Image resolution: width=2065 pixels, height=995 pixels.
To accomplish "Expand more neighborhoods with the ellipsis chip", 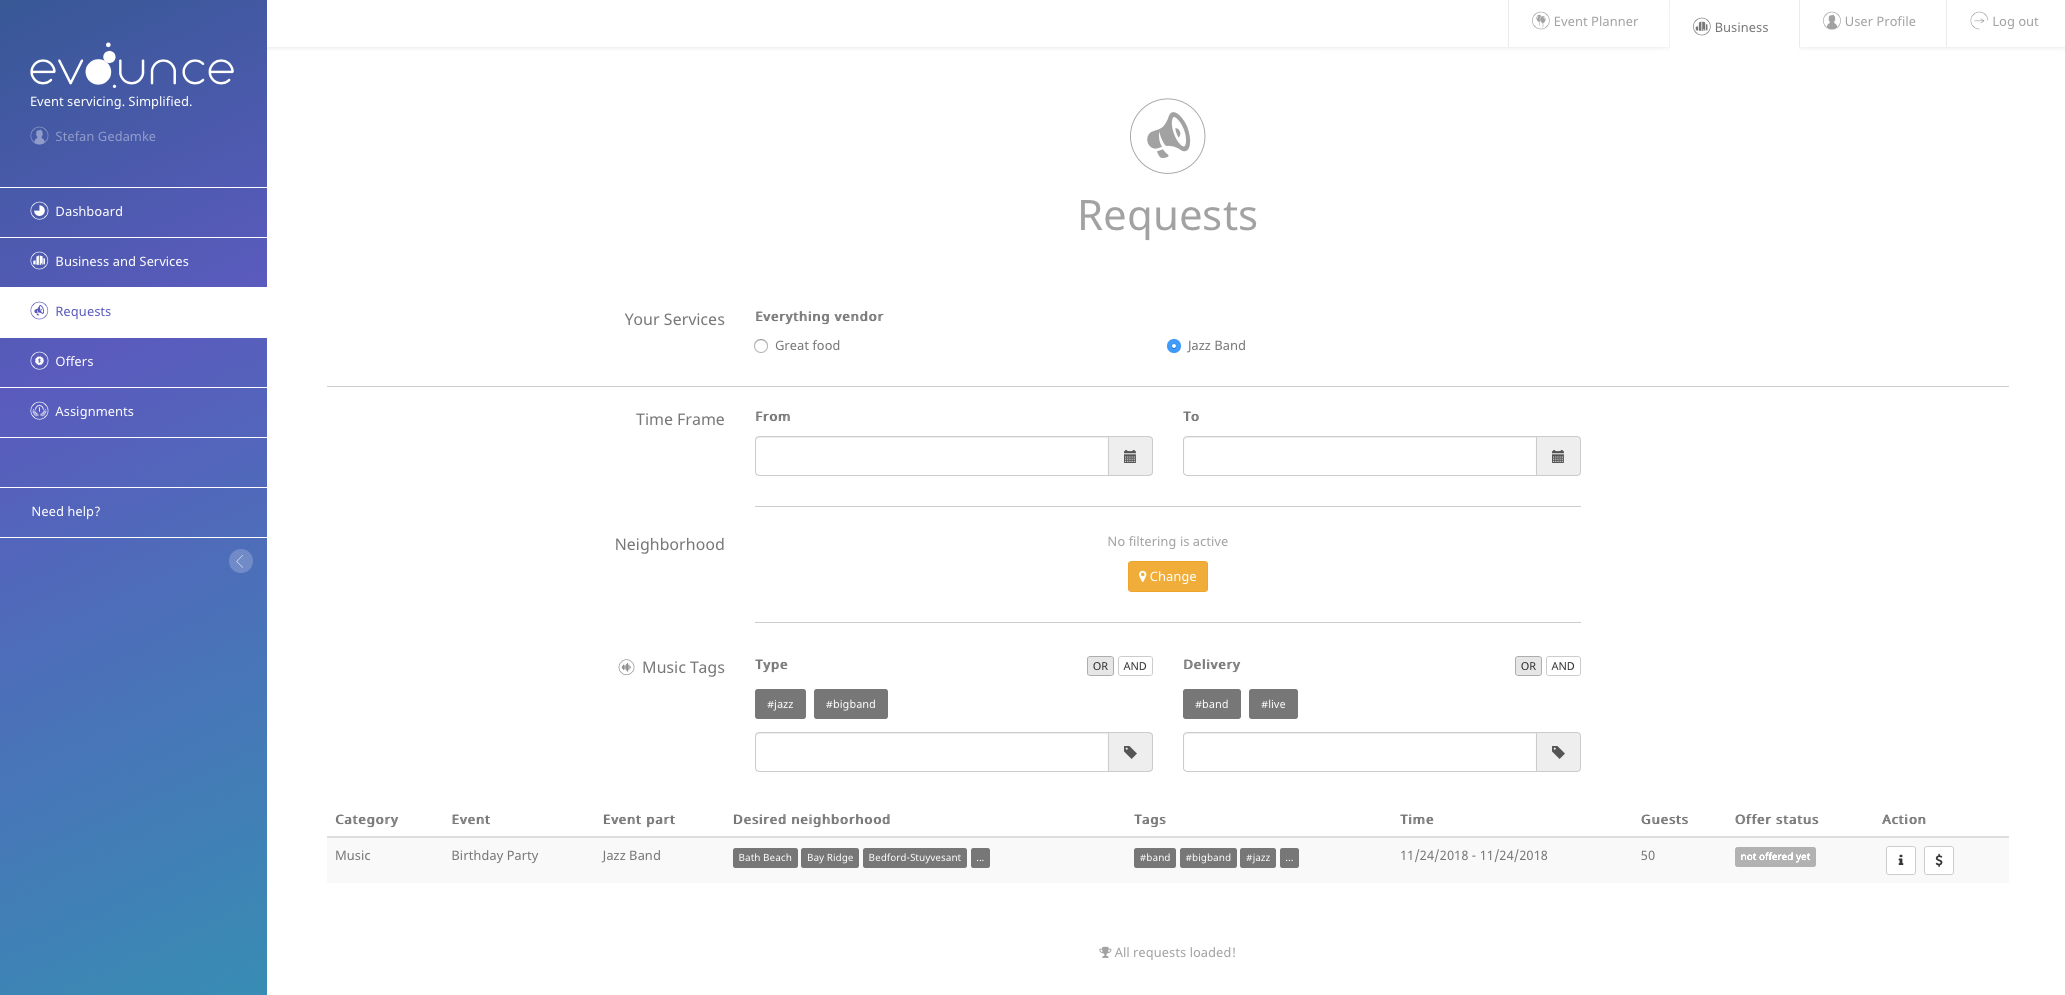I will tap(980, 858).
